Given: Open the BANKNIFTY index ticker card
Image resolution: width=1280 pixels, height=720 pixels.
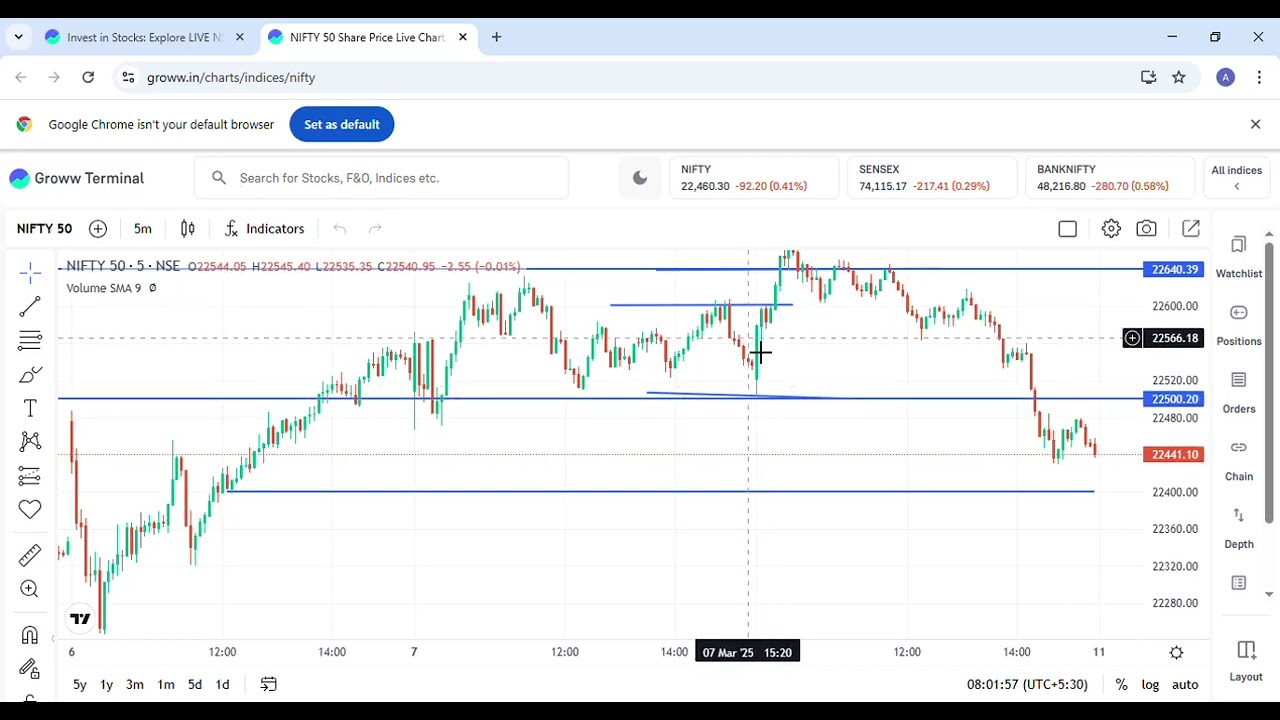Looking at the screenshot, I should [1110, 178].
